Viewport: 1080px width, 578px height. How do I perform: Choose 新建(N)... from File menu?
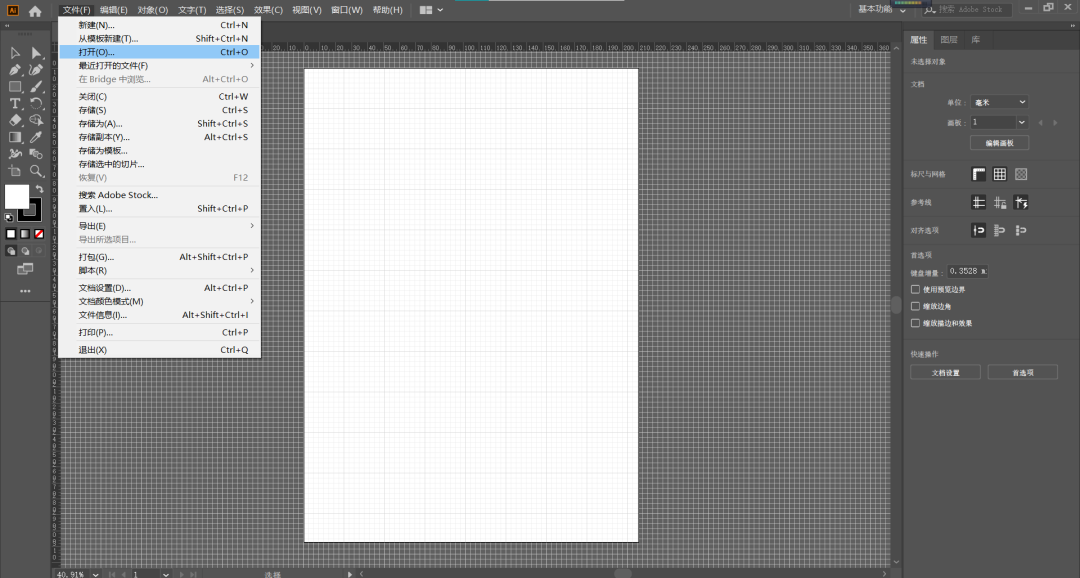coord(160,25)
